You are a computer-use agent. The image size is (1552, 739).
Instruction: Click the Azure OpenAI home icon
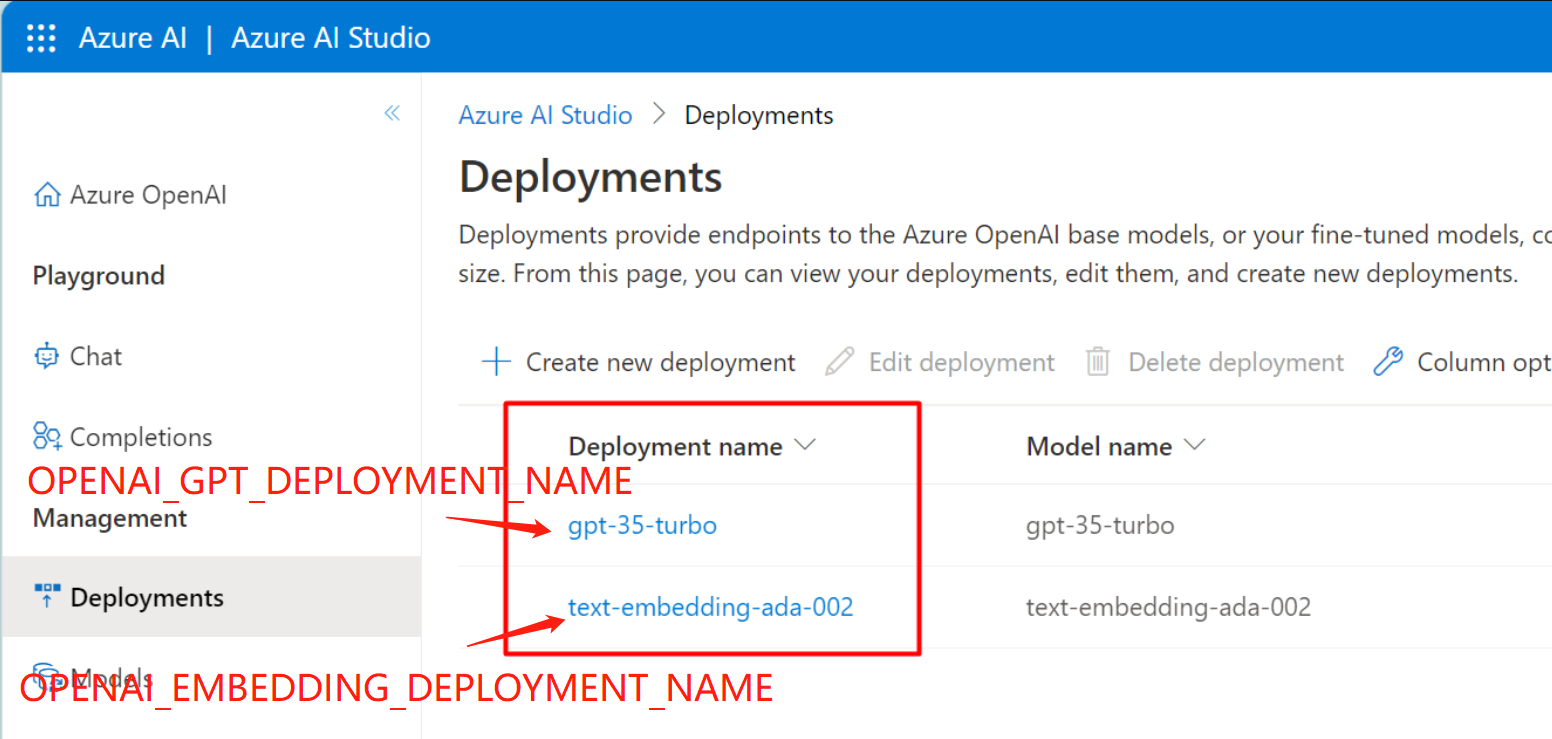coord(47,195)
